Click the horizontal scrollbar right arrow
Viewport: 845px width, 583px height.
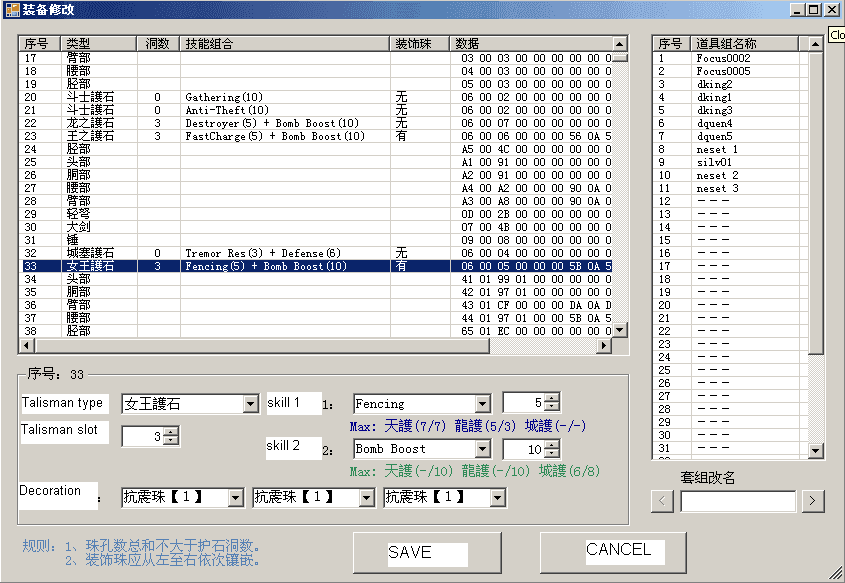[605, 345]
